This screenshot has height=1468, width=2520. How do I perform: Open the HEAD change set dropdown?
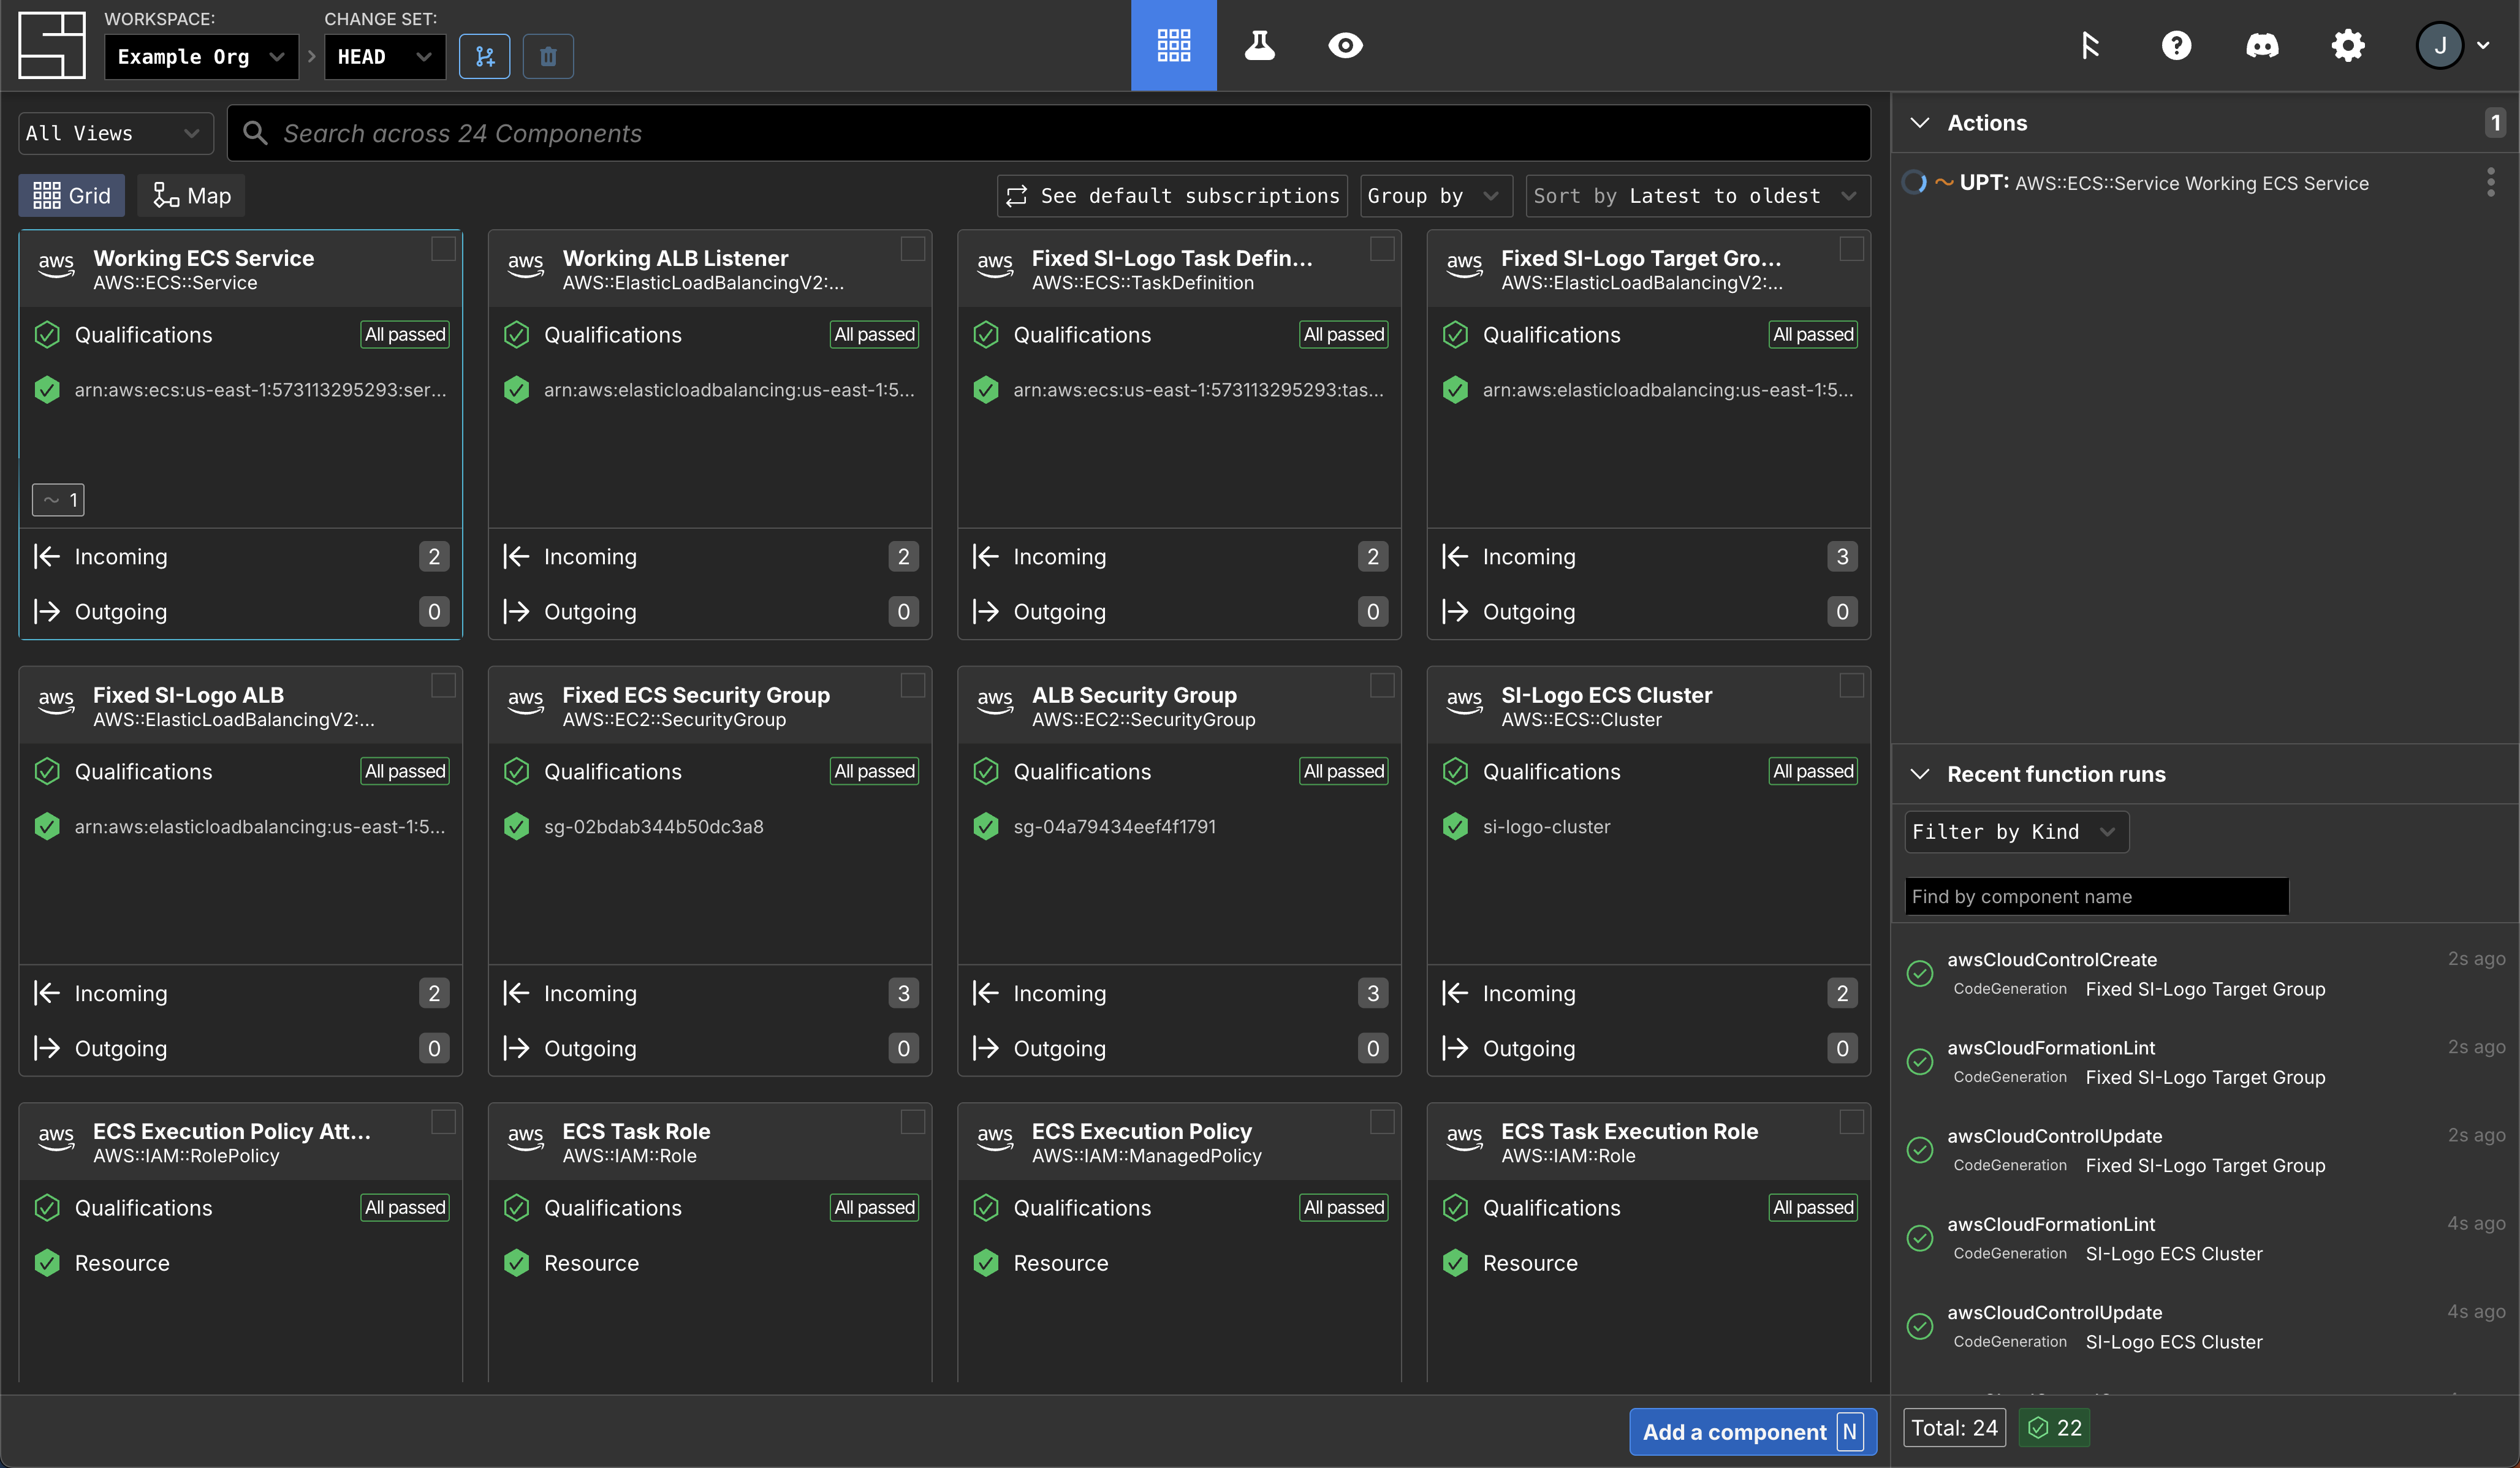pos(385,56)
